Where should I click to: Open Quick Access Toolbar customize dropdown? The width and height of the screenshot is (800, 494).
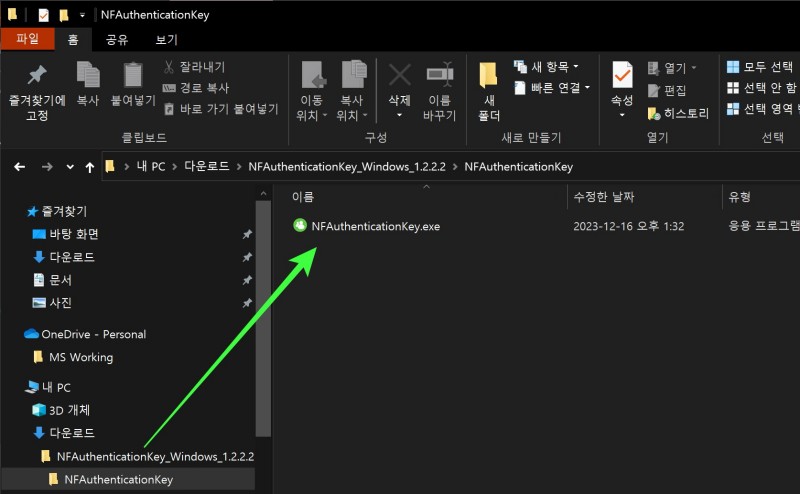(x=82, y=15)
